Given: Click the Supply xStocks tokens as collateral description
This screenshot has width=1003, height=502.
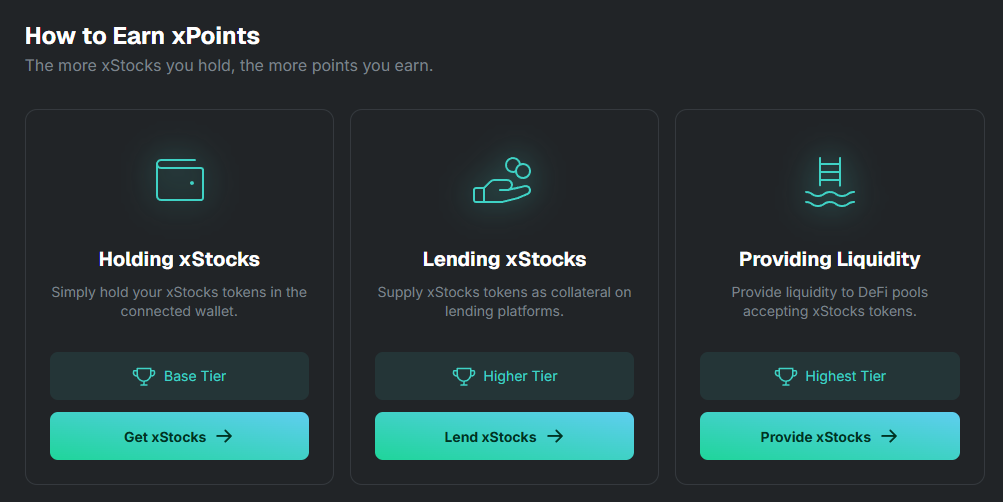Looking at the screenshot, I should click(504, 301).
